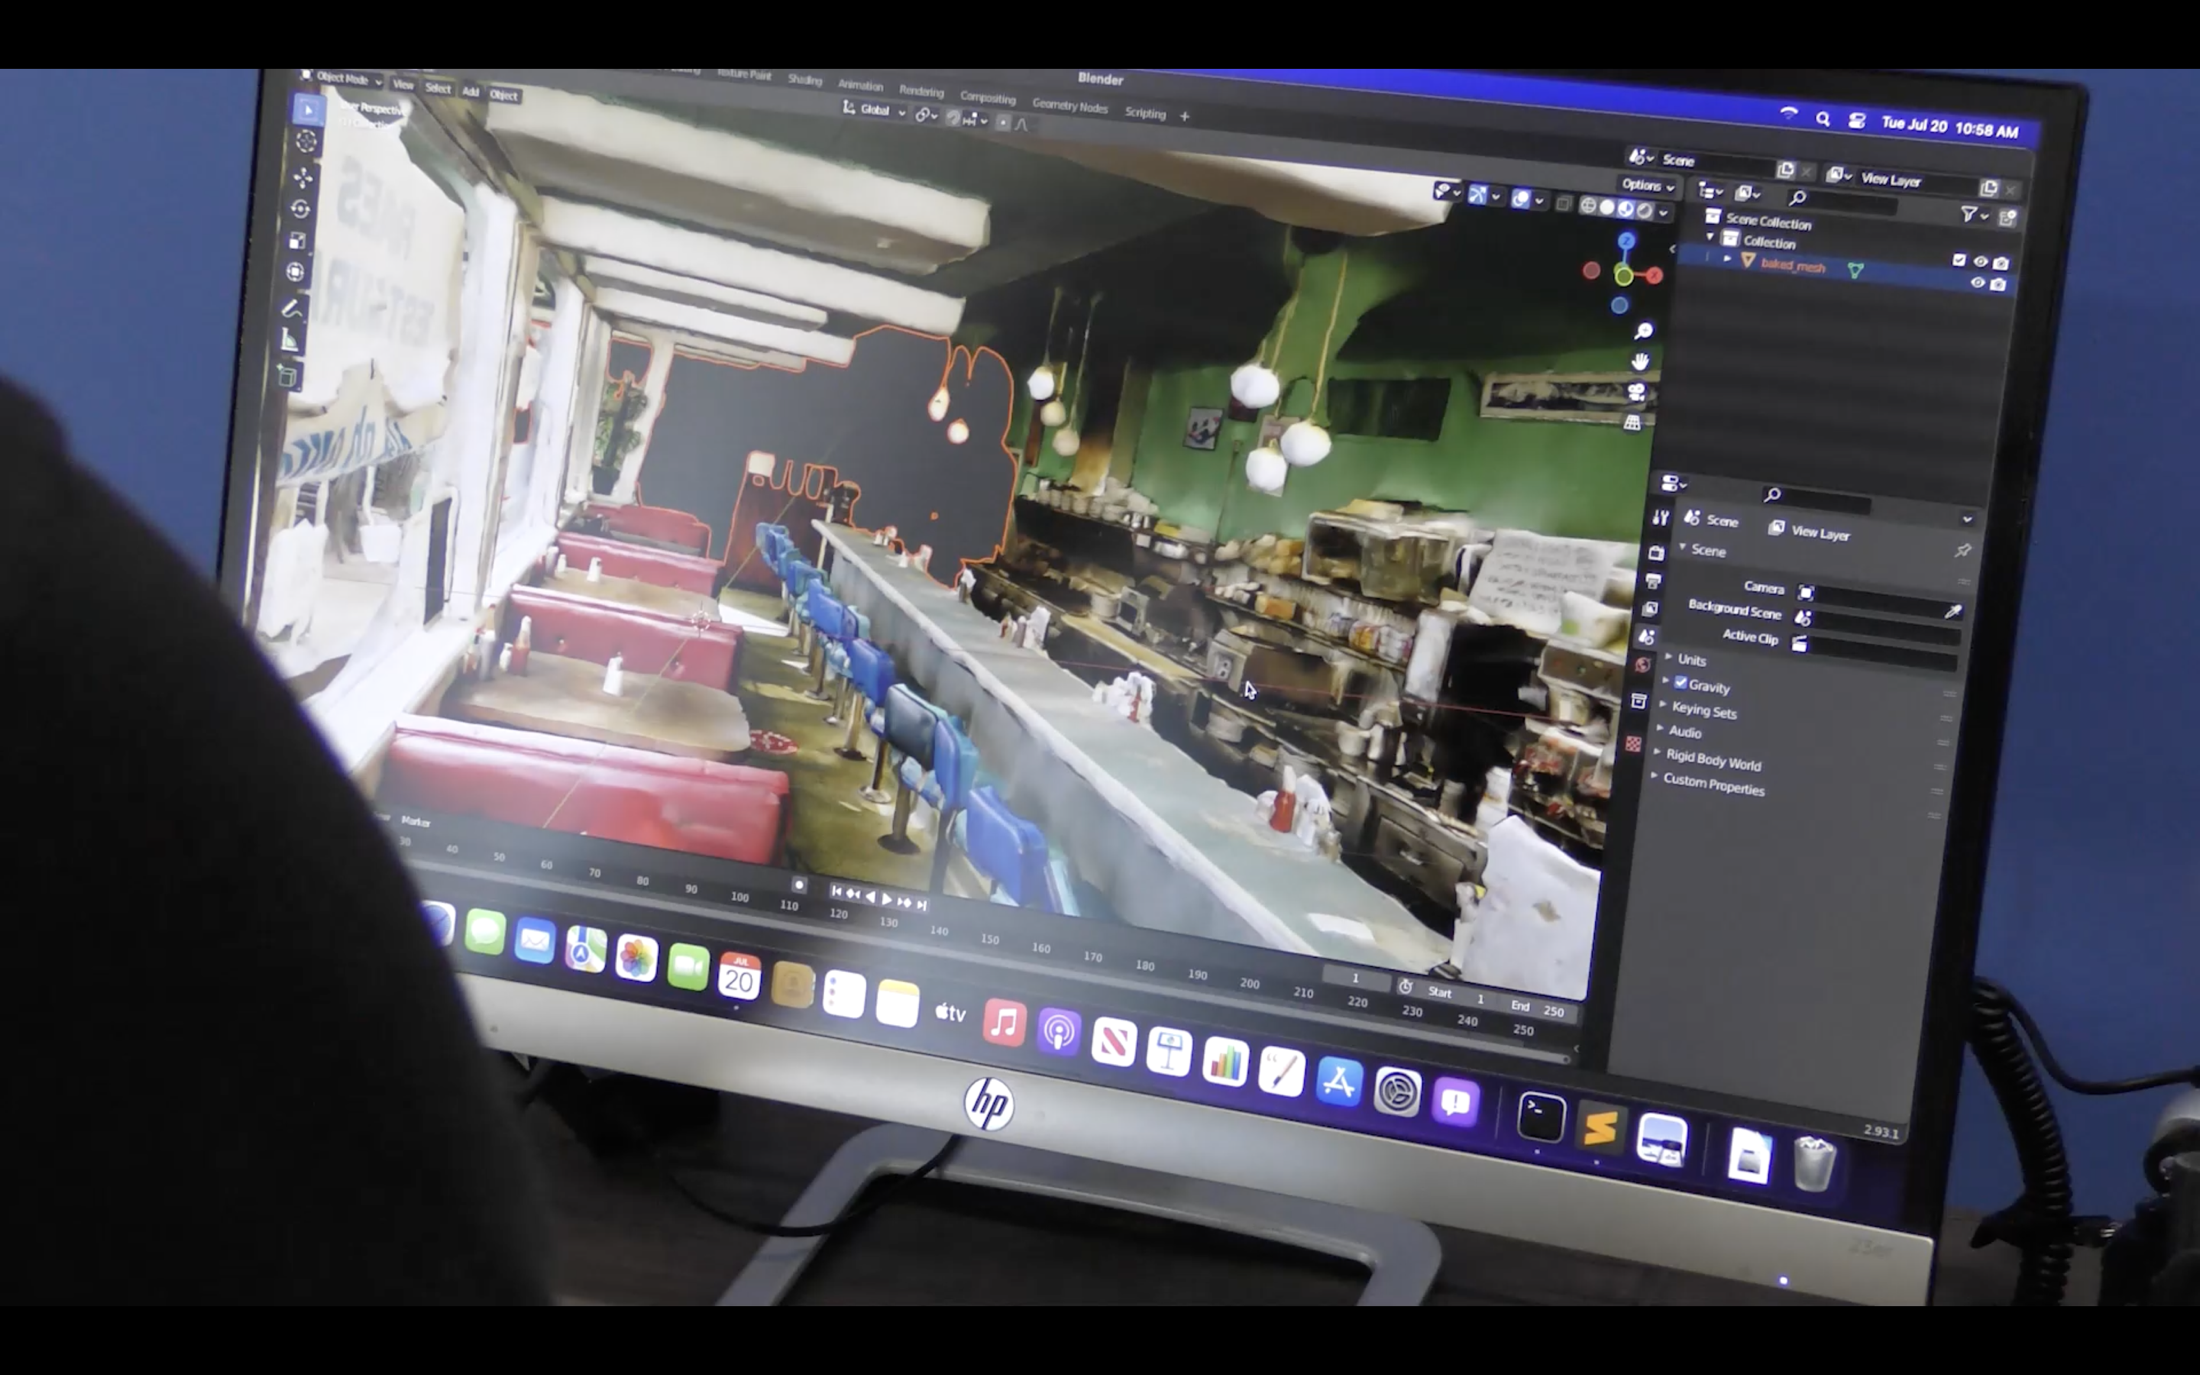Viewport: 2200px width, 1375px height.
Task: Select the Scale tool
Action: pyautogui.click(x=298, y=240)
